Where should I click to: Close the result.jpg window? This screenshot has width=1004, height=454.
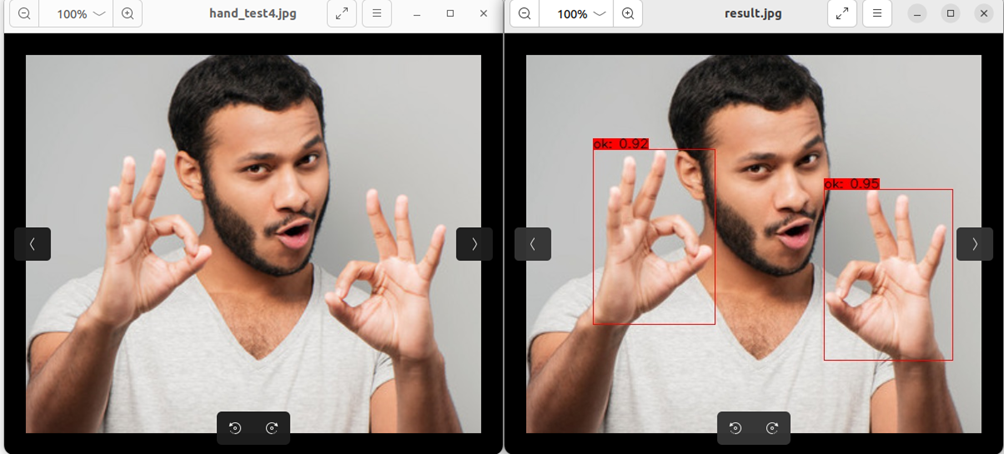(984, 13)
